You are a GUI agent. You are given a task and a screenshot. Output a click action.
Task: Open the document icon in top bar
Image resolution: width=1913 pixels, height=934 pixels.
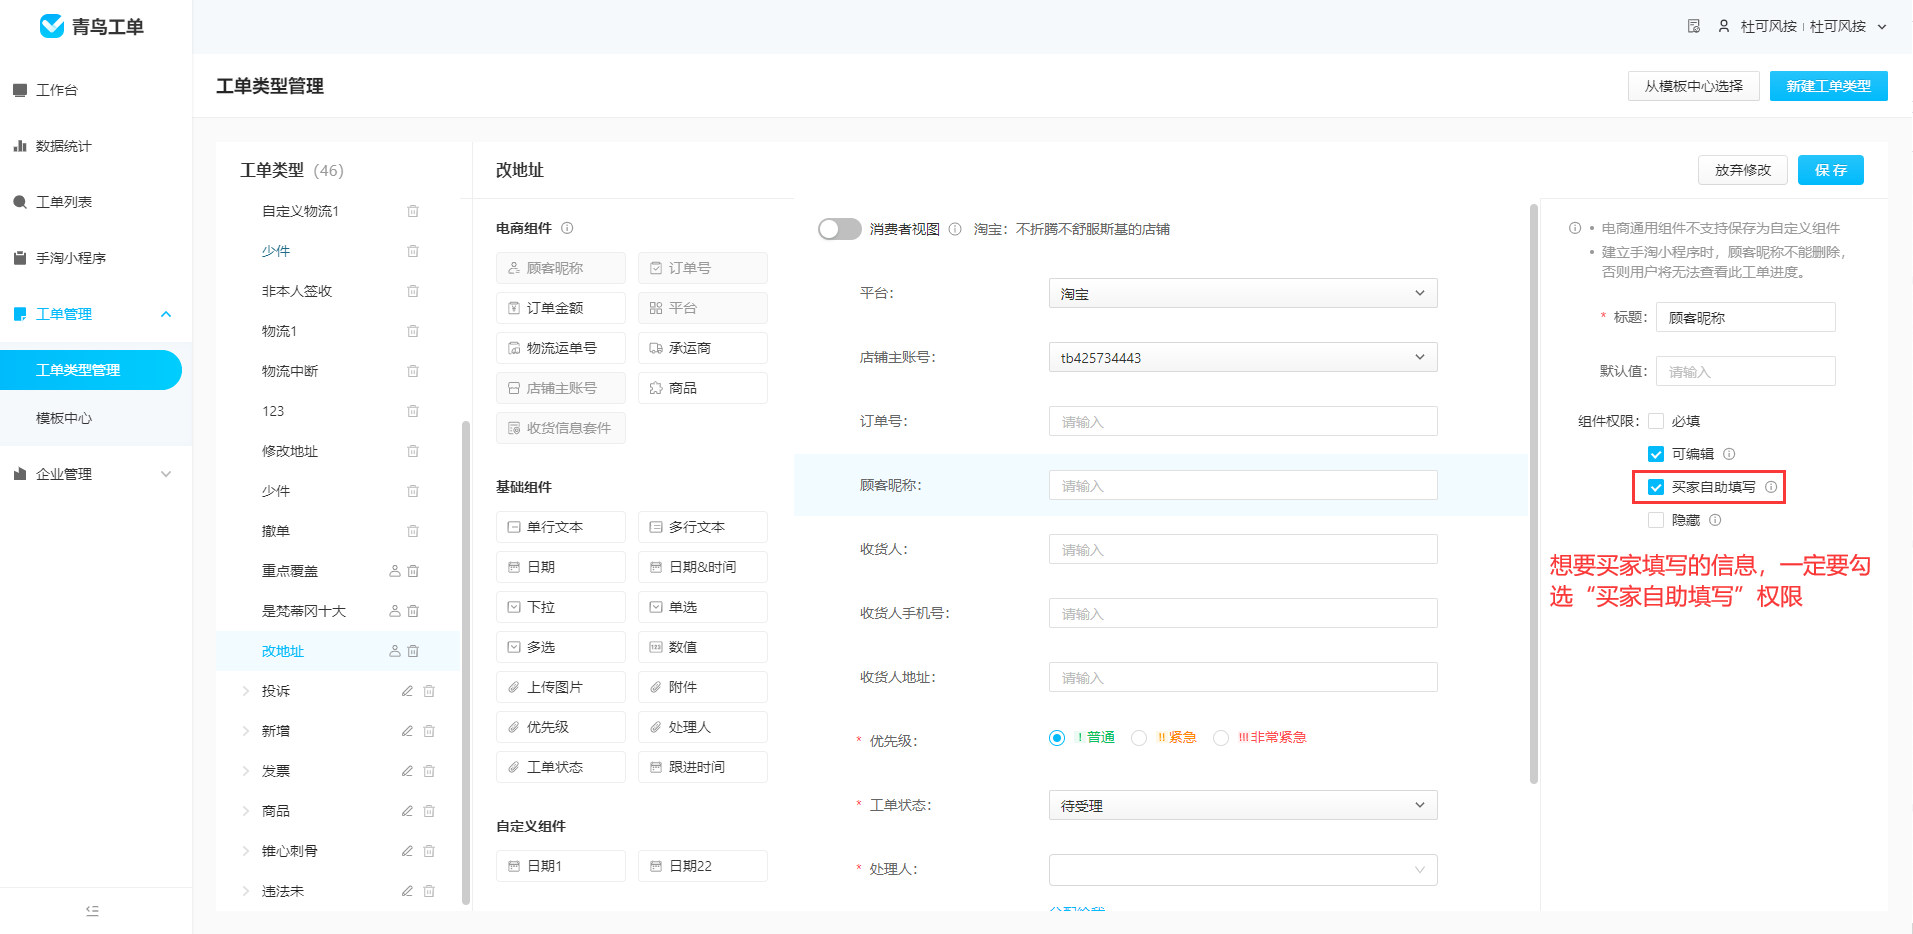(x=1694, y=26)
